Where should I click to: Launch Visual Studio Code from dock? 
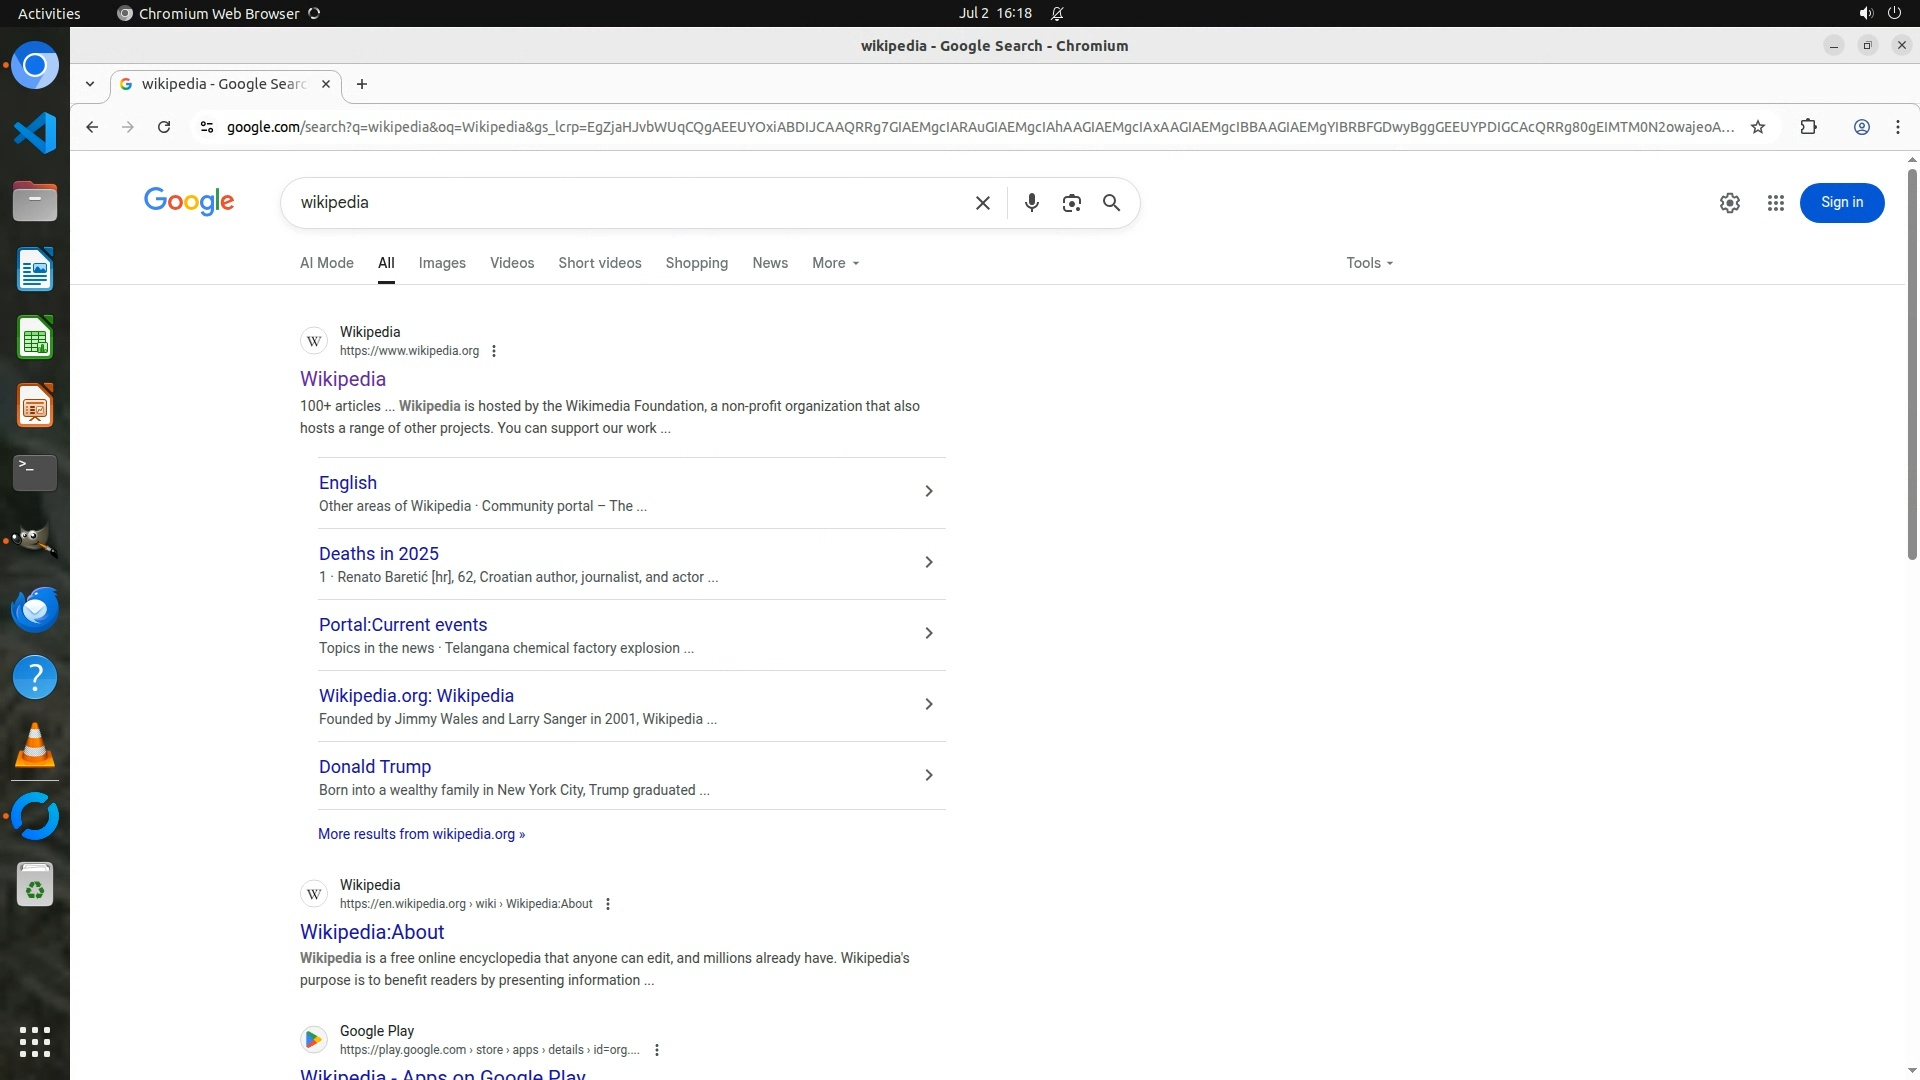tap(35, 133)
